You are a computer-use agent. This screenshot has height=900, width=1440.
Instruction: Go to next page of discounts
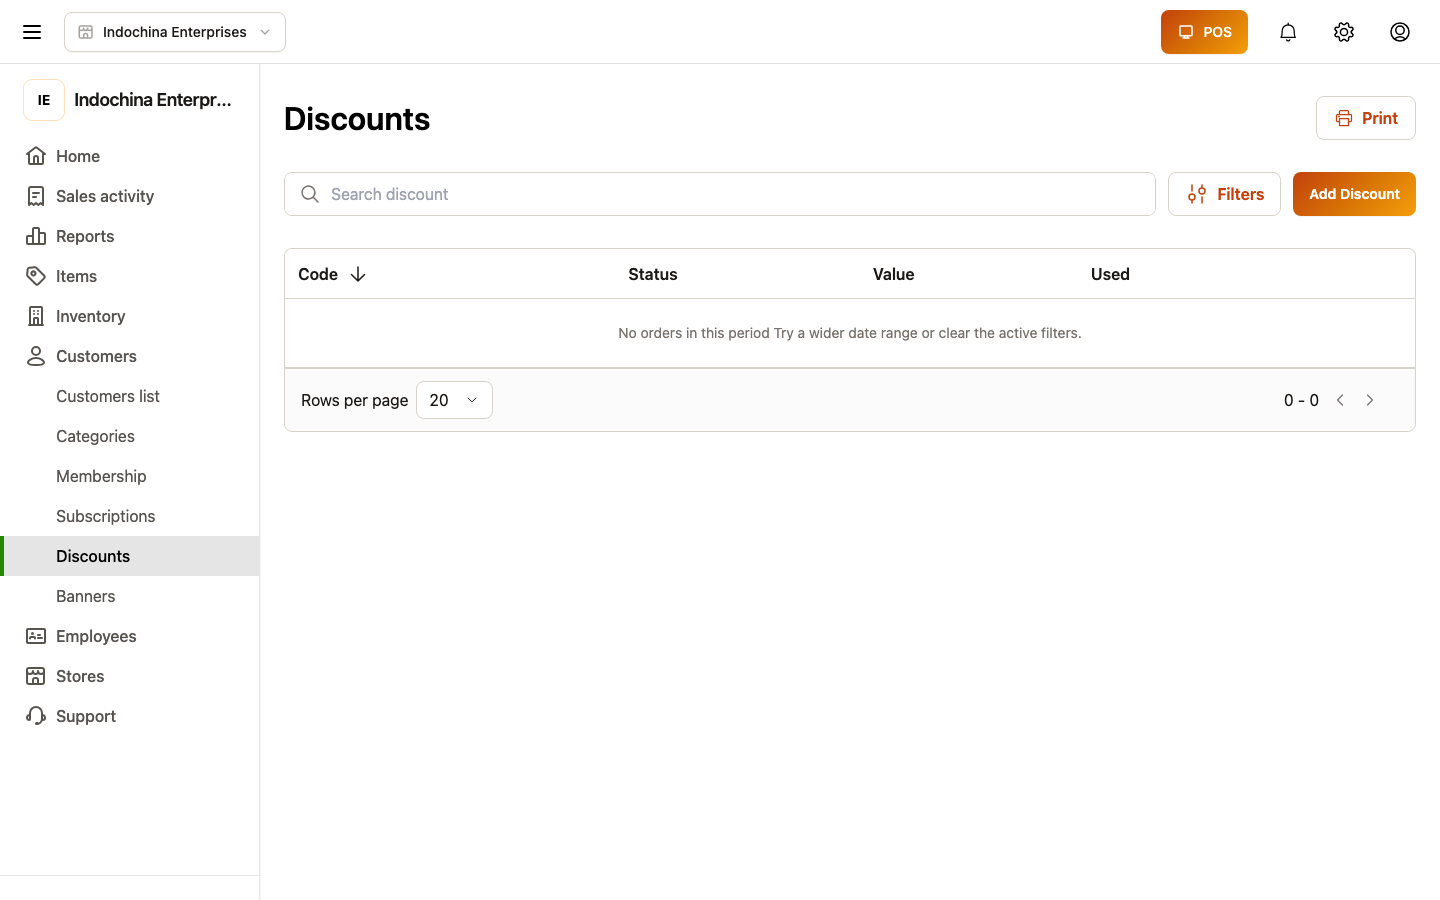click(1370, 400)
